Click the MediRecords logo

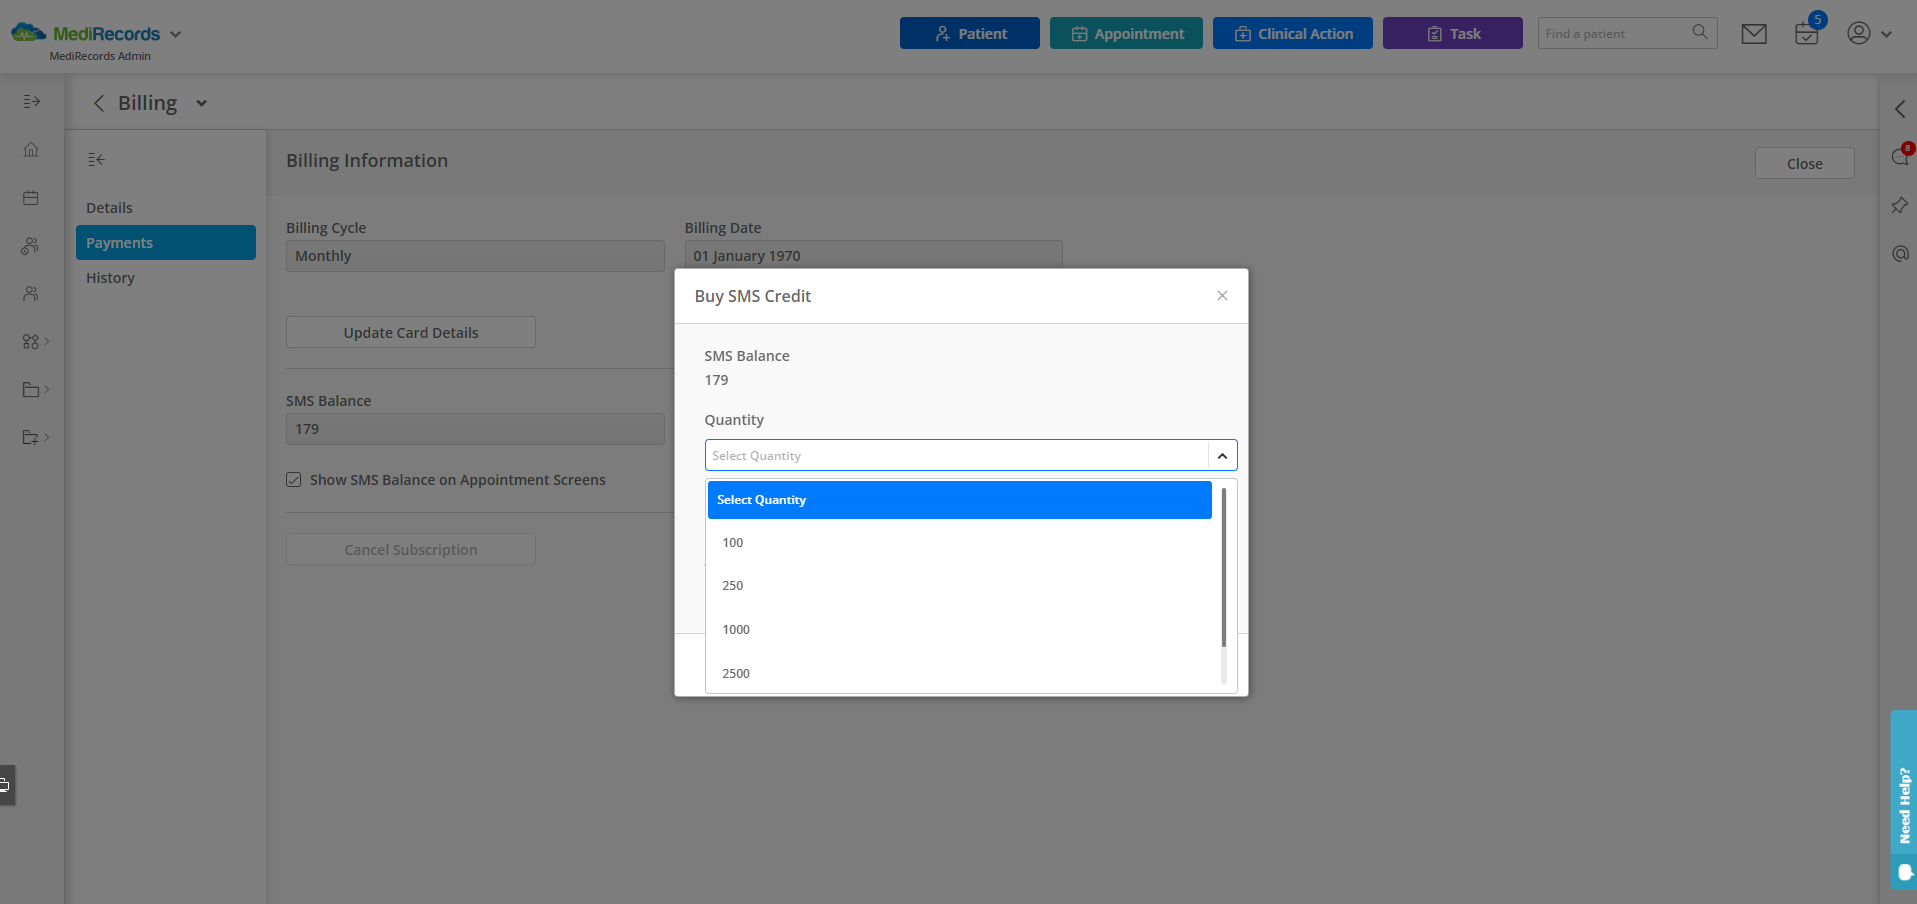coord(85,33)
